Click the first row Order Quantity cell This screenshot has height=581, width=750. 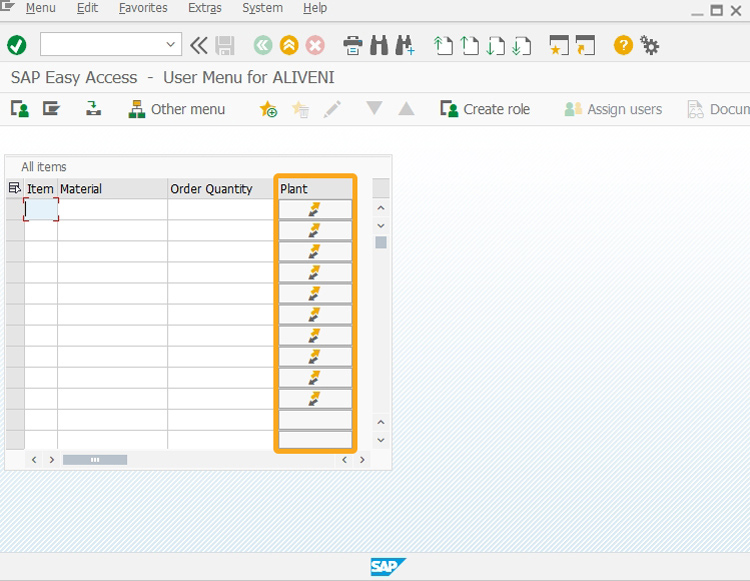pyautogui.click(x=221, y=209)
